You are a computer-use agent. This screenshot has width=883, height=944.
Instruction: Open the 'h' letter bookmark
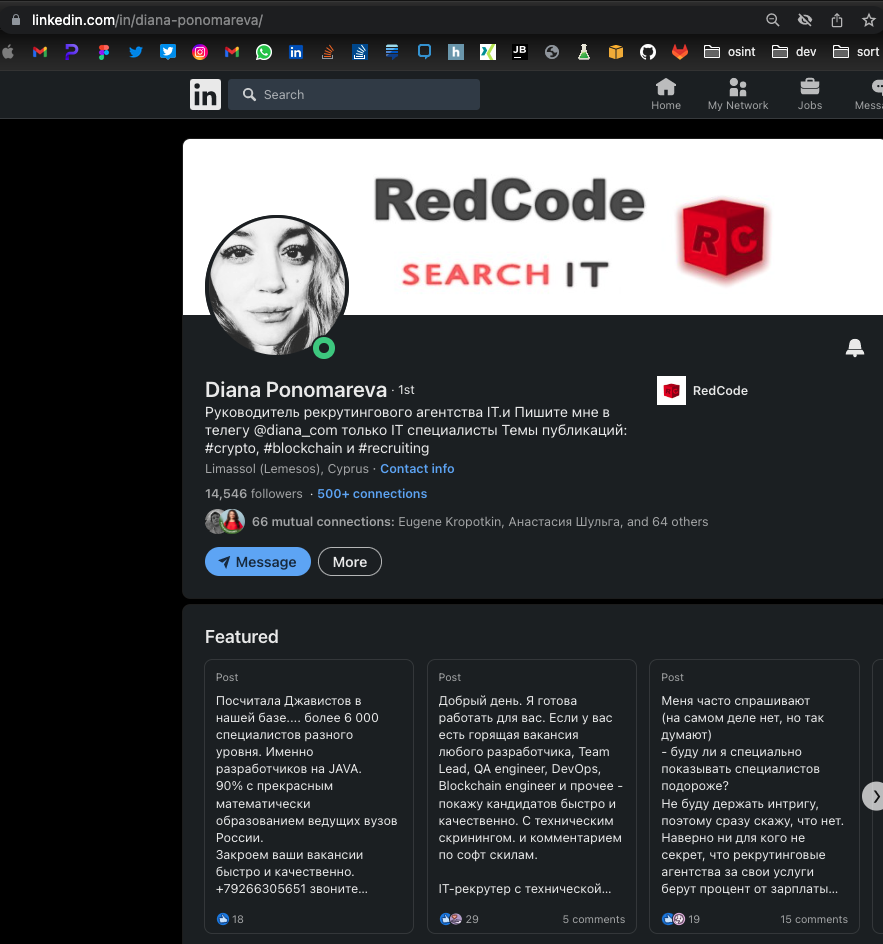pyautogui.click(x=456, y=52)
